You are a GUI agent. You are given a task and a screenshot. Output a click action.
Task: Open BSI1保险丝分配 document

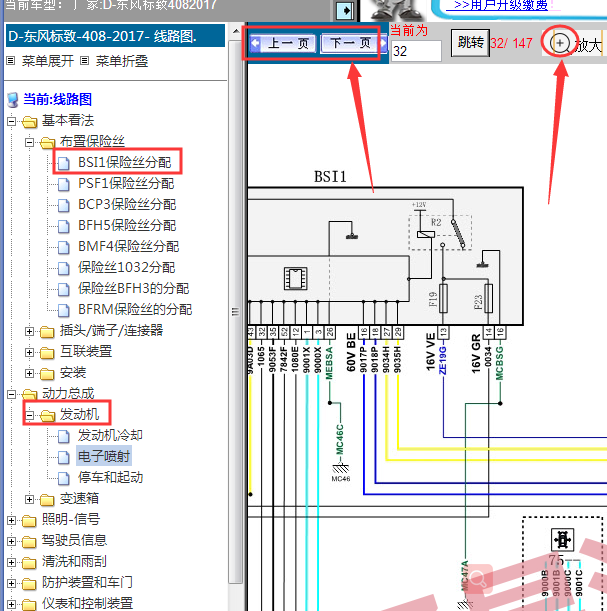pyautogui.click(x=124, y=162)
